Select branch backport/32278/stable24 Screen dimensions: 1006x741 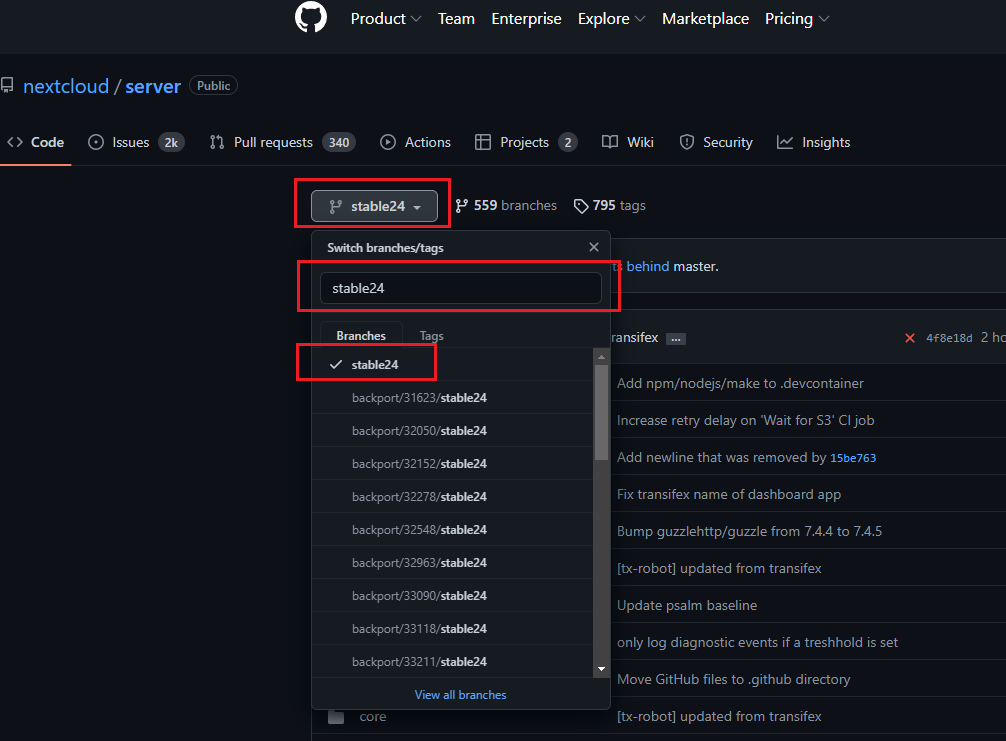(453, 497)
